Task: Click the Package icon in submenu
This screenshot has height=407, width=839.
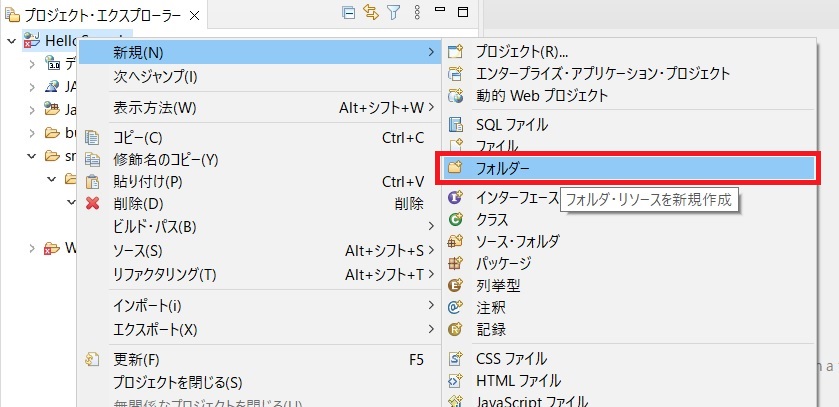Action: [x=456, y=263]
